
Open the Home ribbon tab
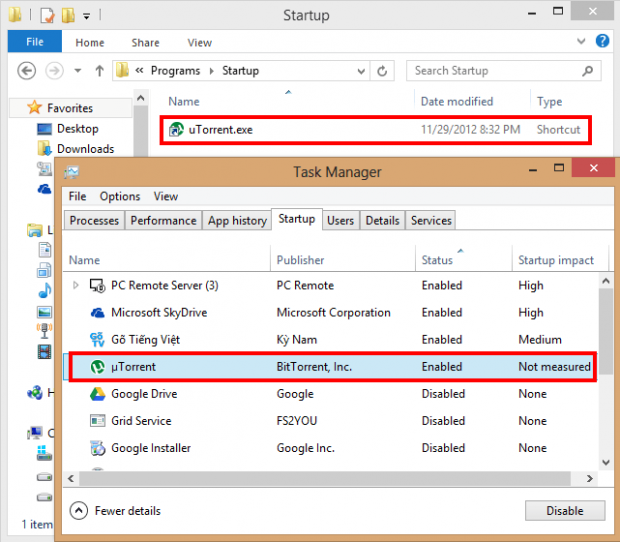click(90, 43)
